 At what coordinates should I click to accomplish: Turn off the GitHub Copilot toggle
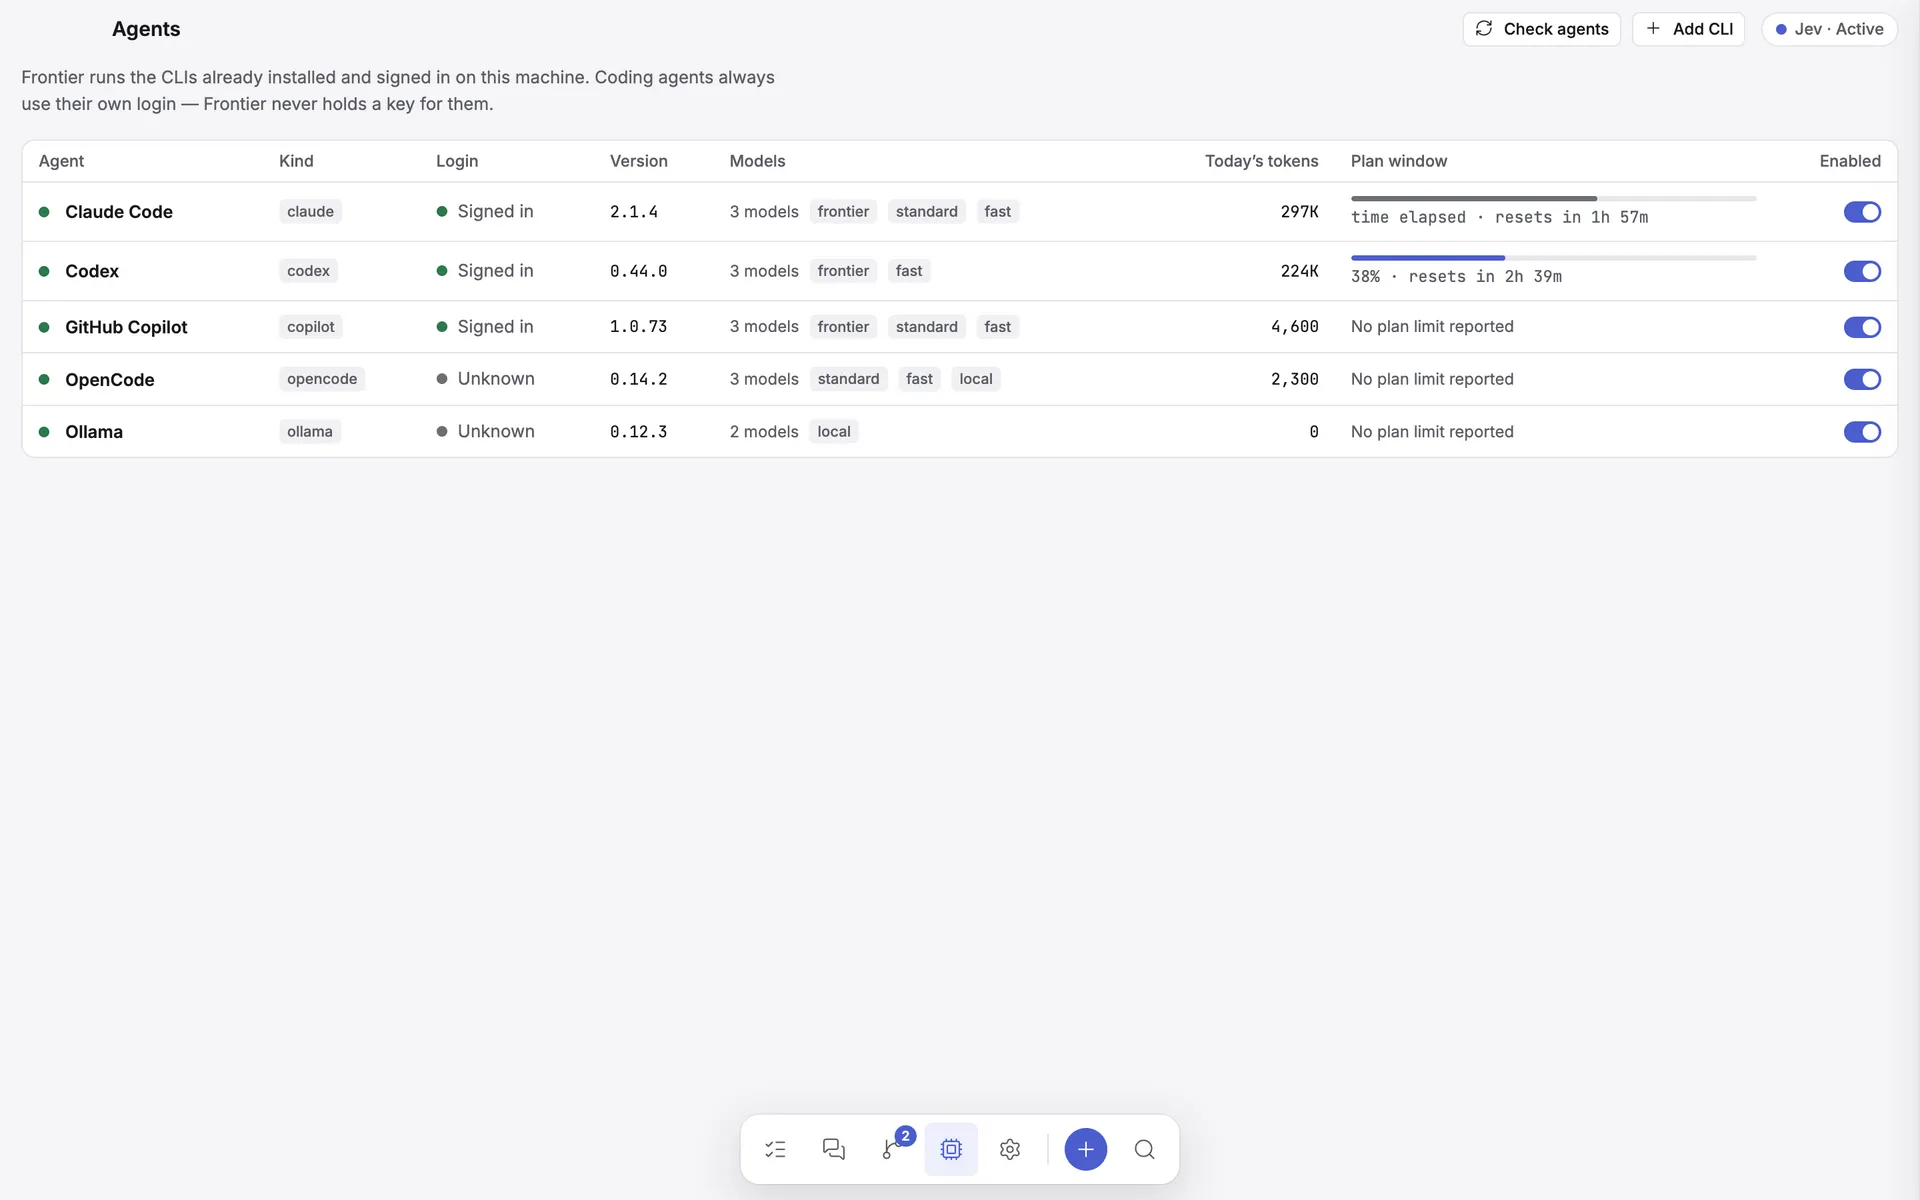pos(1862,327)
